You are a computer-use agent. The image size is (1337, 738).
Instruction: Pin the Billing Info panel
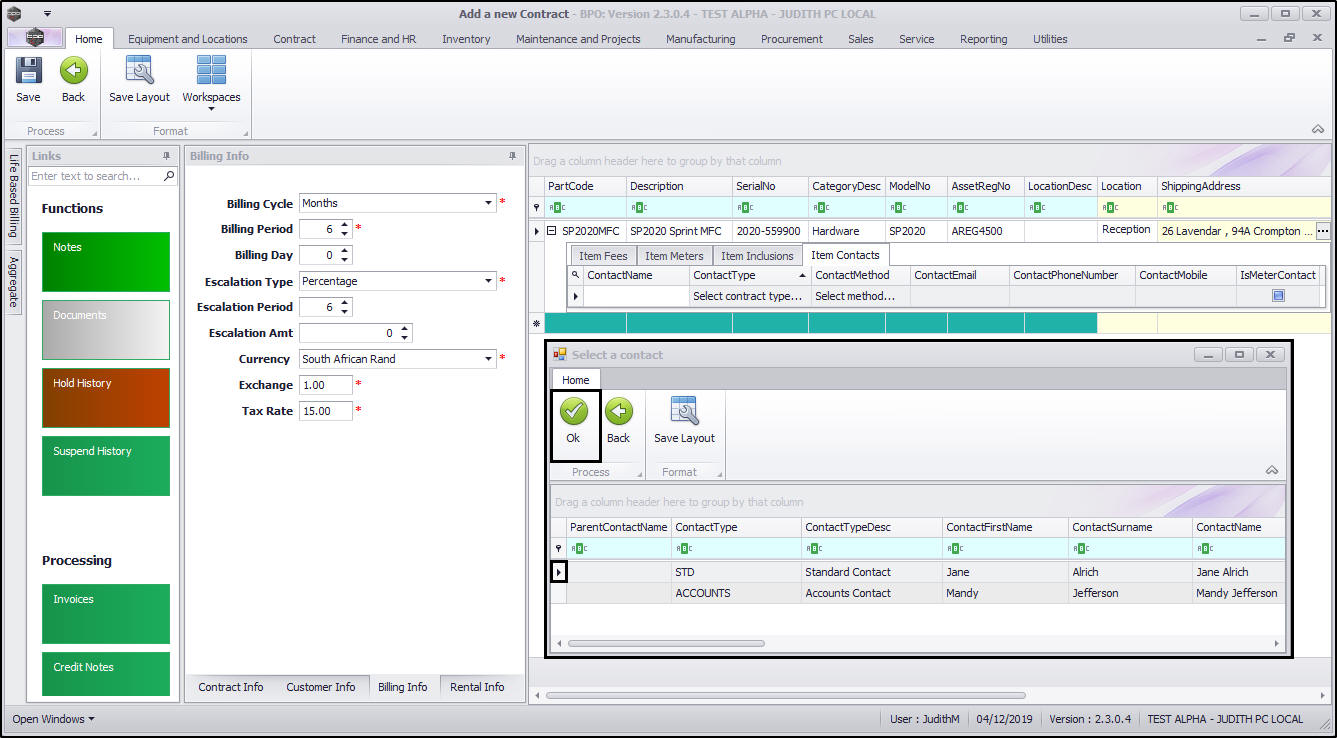[x=513, y=156]
